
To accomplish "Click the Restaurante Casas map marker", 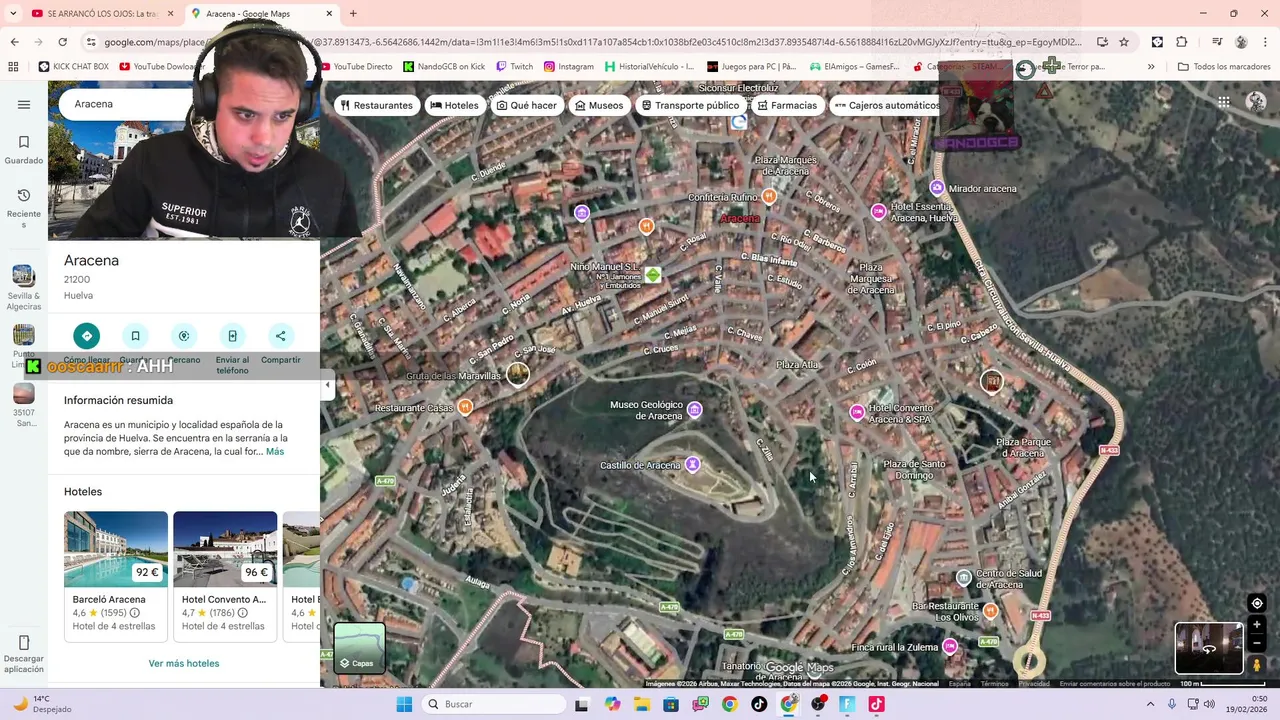I will [465, 407].
